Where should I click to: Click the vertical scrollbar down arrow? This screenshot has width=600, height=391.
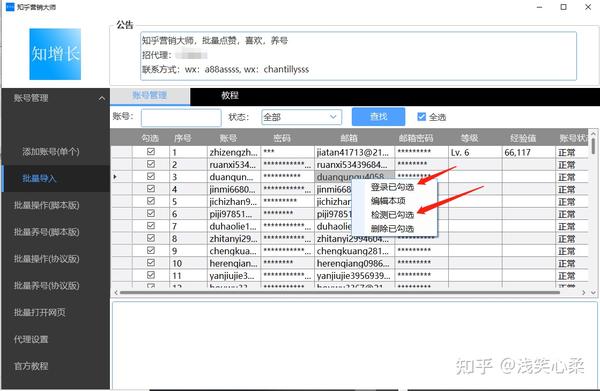(x=593, y=292)
